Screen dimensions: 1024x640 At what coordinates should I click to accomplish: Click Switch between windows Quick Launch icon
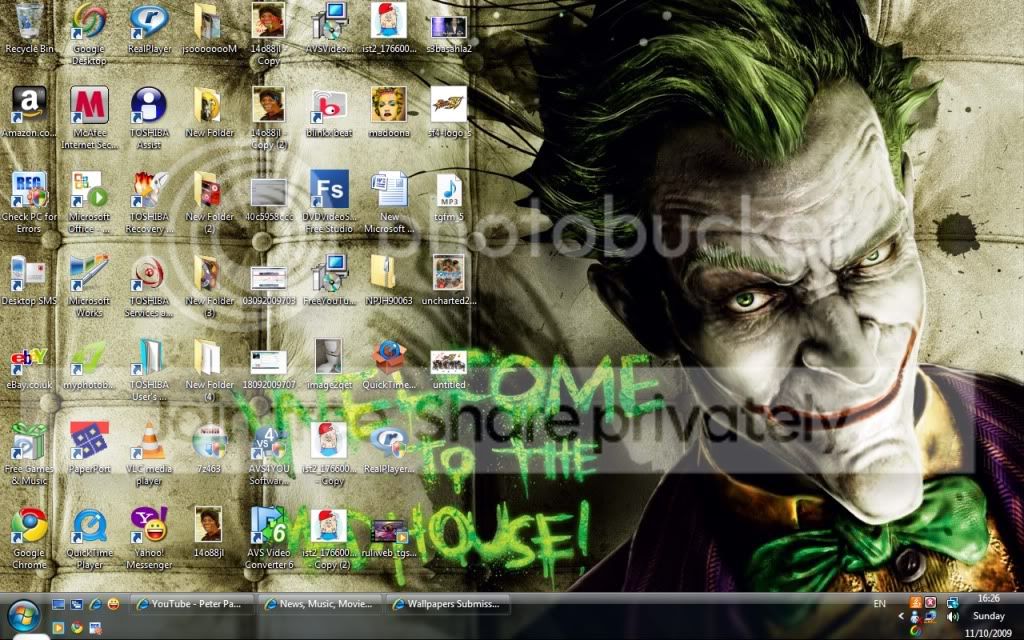point(76,604)
